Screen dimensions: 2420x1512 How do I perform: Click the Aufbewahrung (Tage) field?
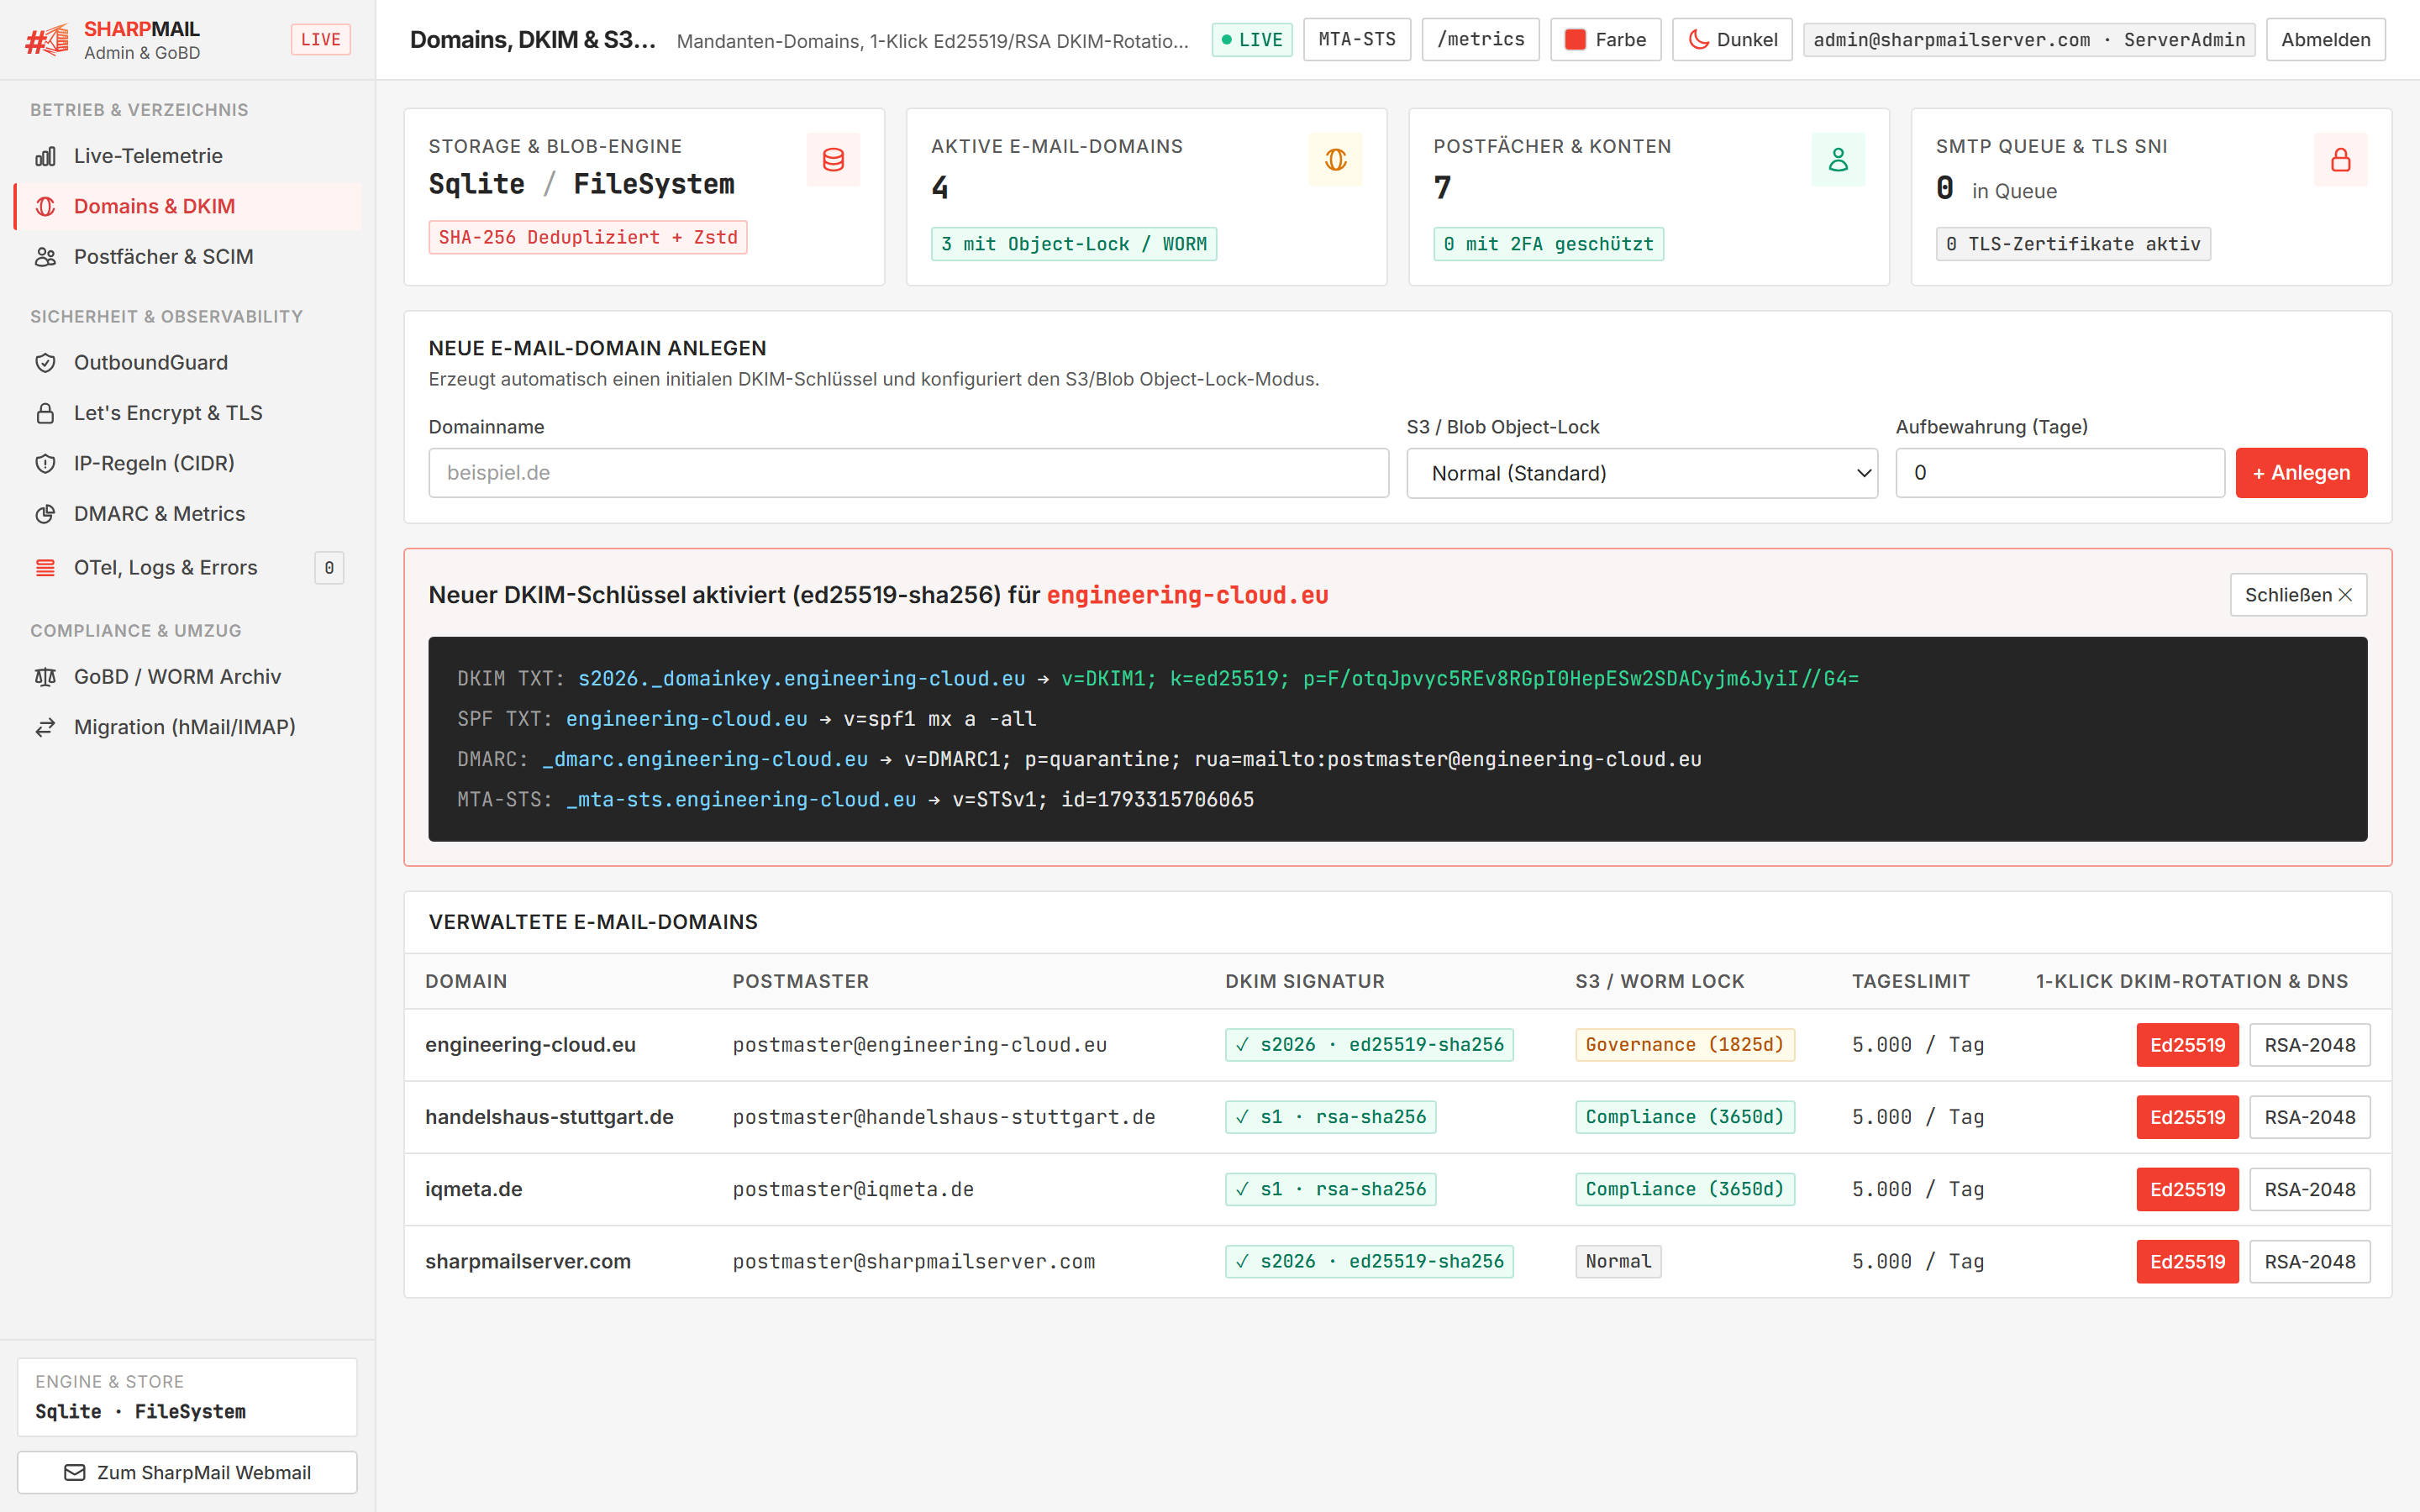click(2060, 473)
